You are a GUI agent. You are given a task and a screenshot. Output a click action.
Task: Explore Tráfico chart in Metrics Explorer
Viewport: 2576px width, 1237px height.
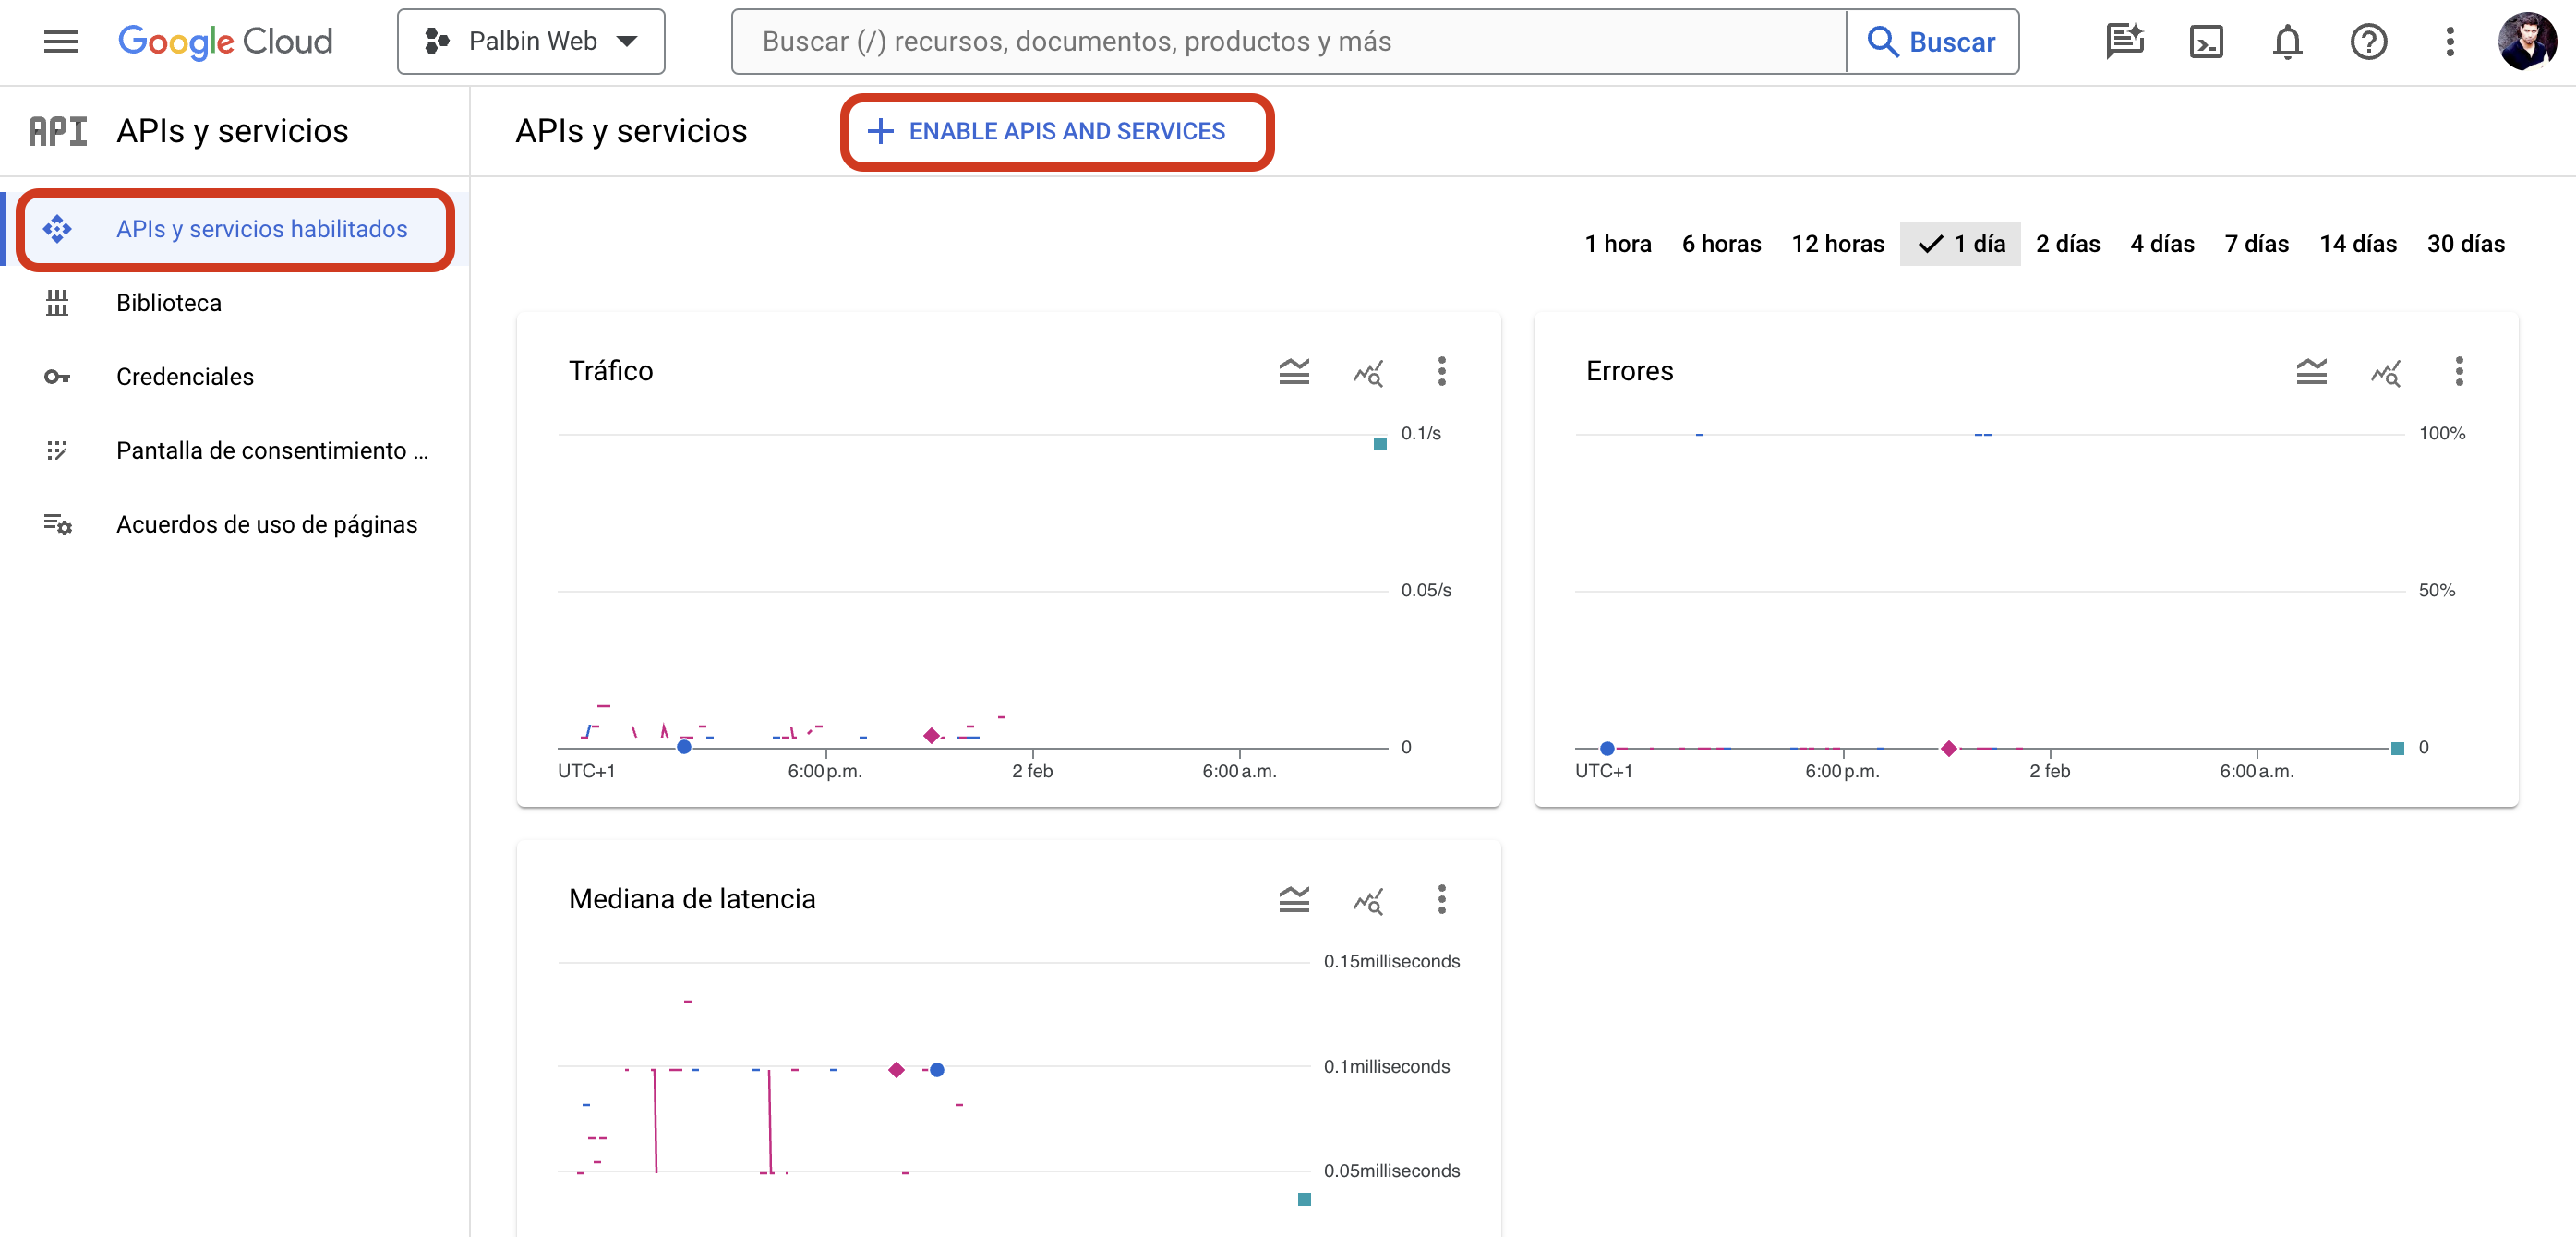[1368, 372]
